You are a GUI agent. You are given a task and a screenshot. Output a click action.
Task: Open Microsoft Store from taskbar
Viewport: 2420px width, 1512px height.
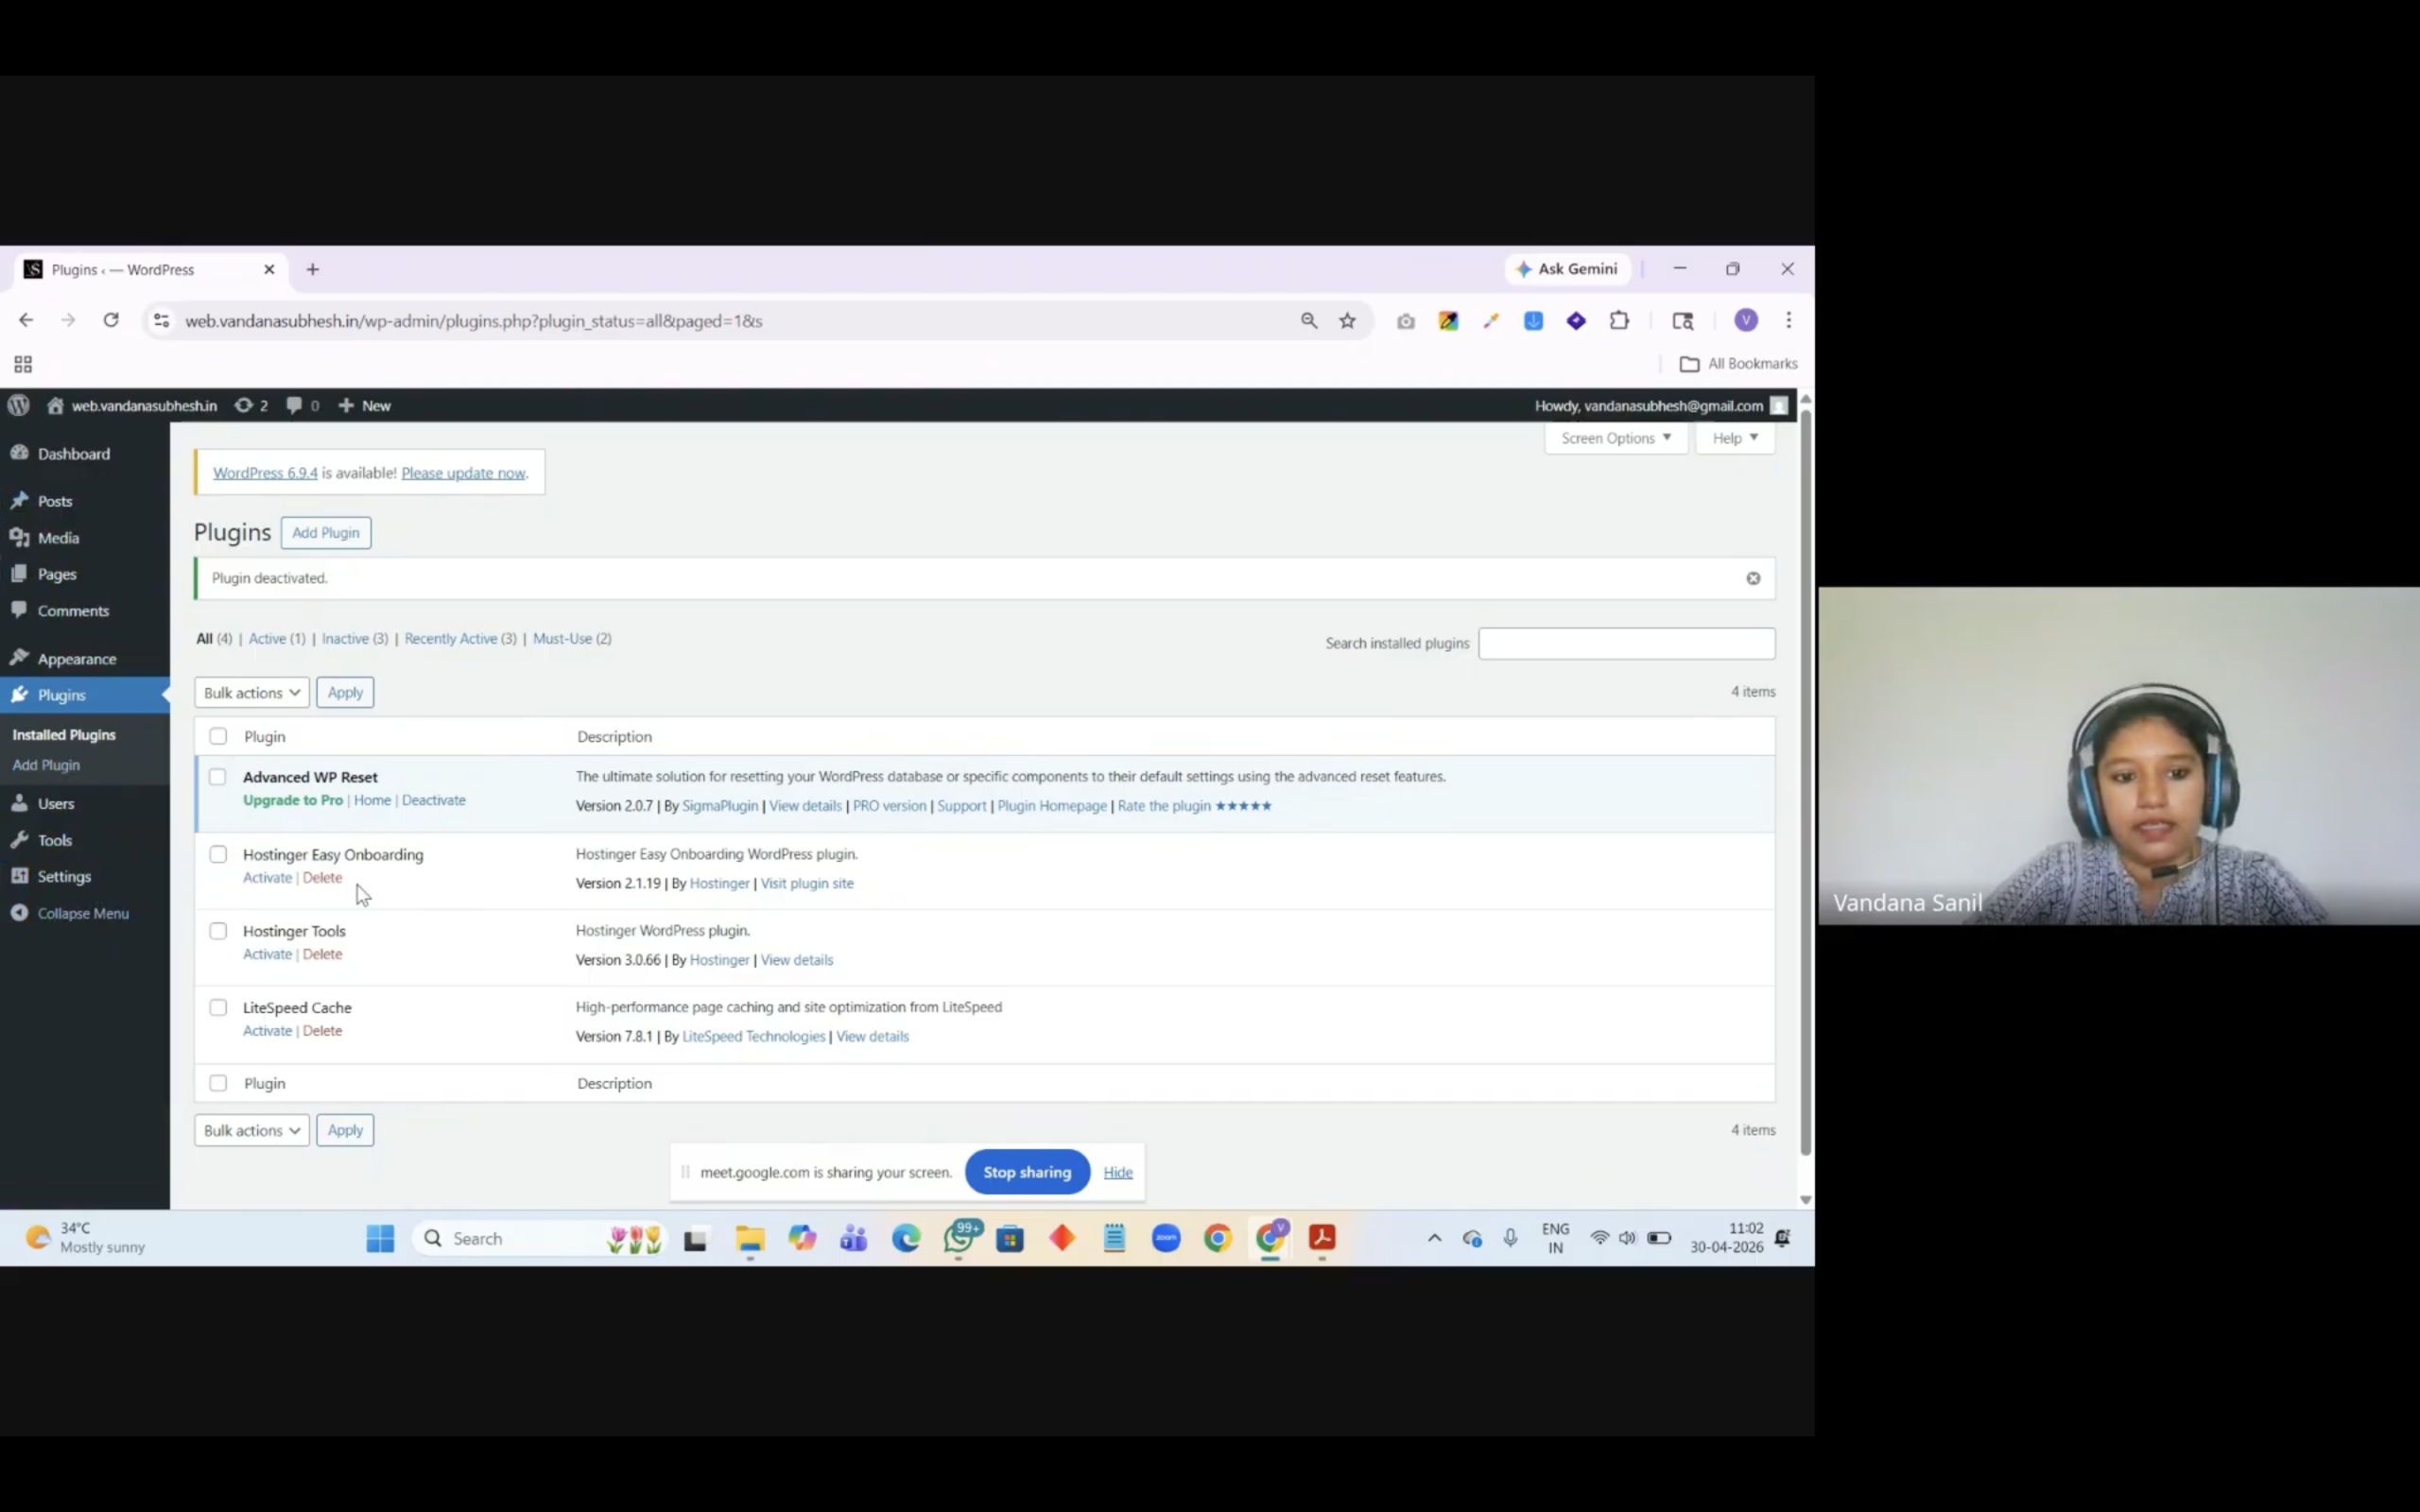[x=1010, y=1238]
